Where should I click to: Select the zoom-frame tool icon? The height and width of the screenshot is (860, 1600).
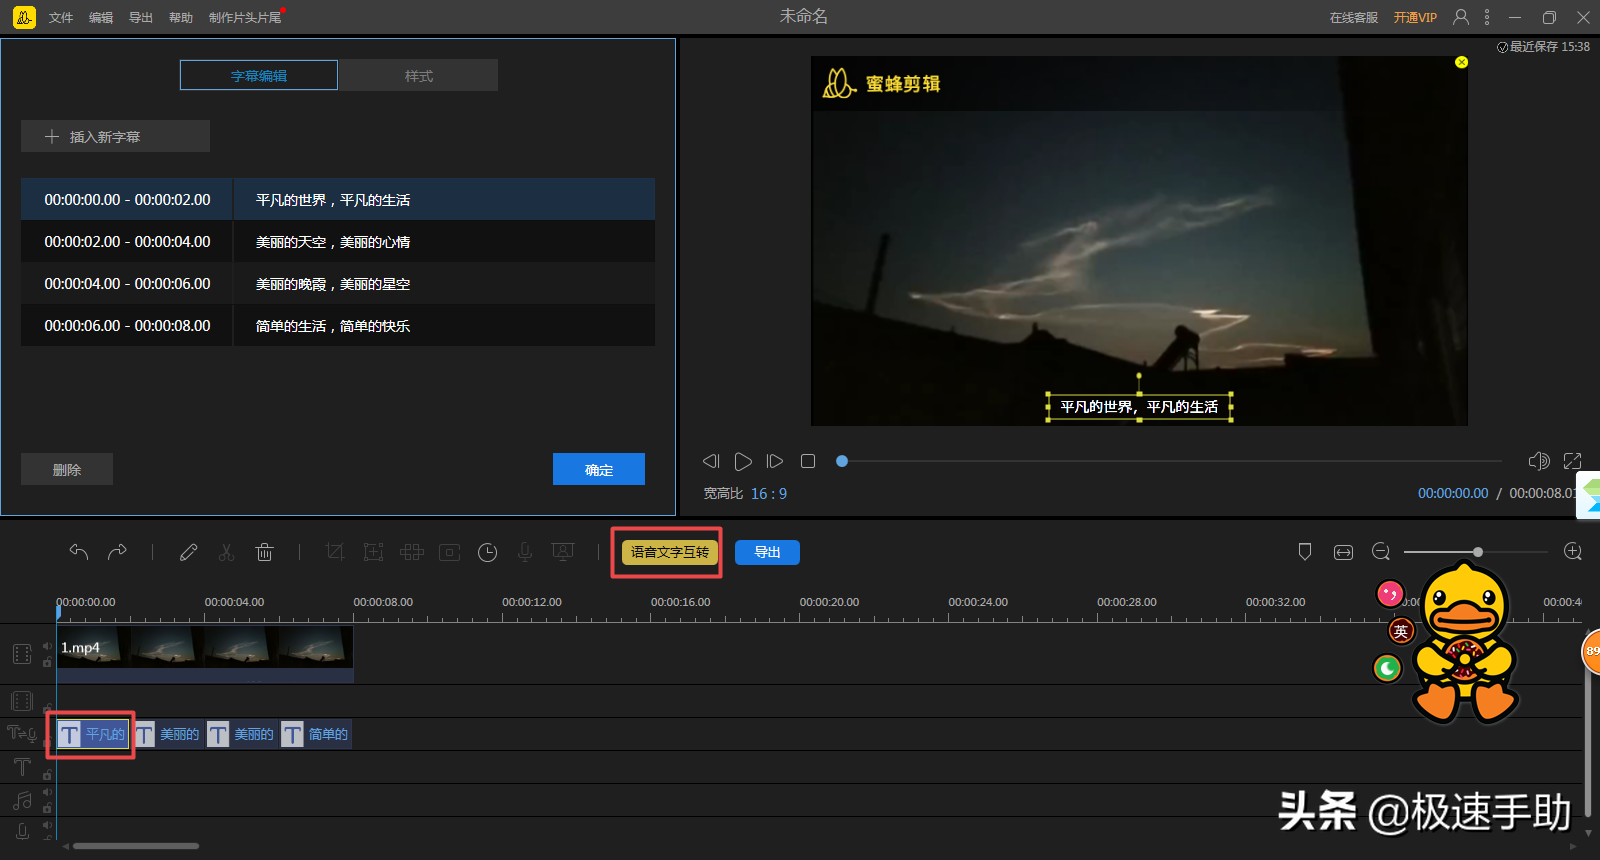tap(373, 552)
